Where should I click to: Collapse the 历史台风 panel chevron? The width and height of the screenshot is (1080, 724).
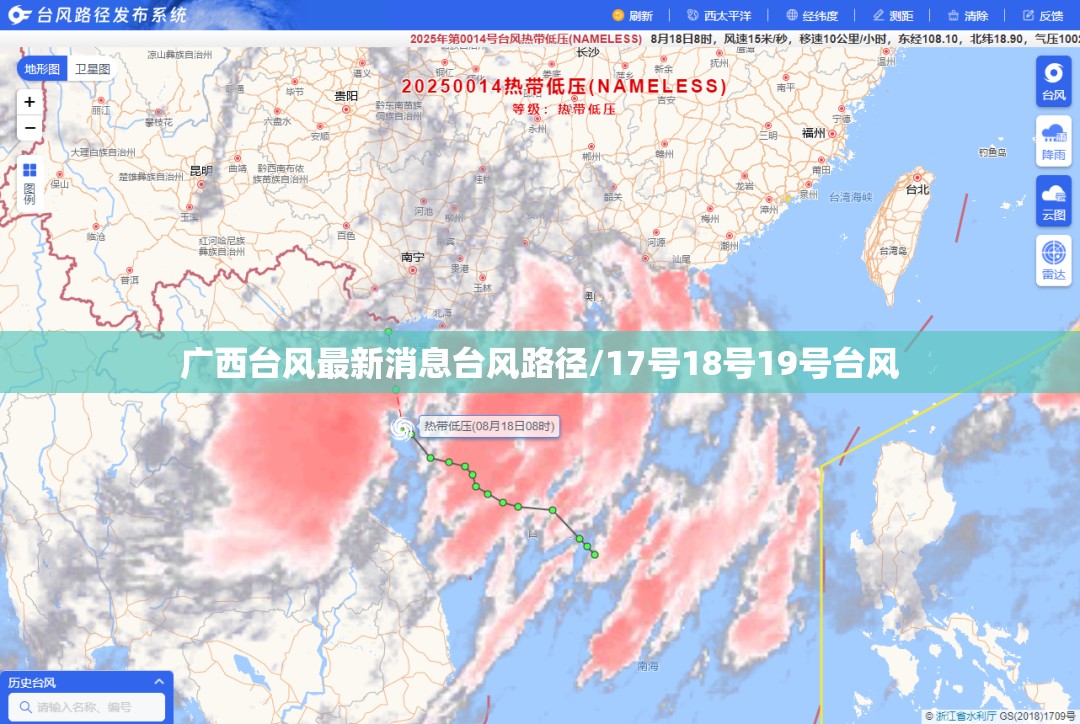[x=159, y=681]
